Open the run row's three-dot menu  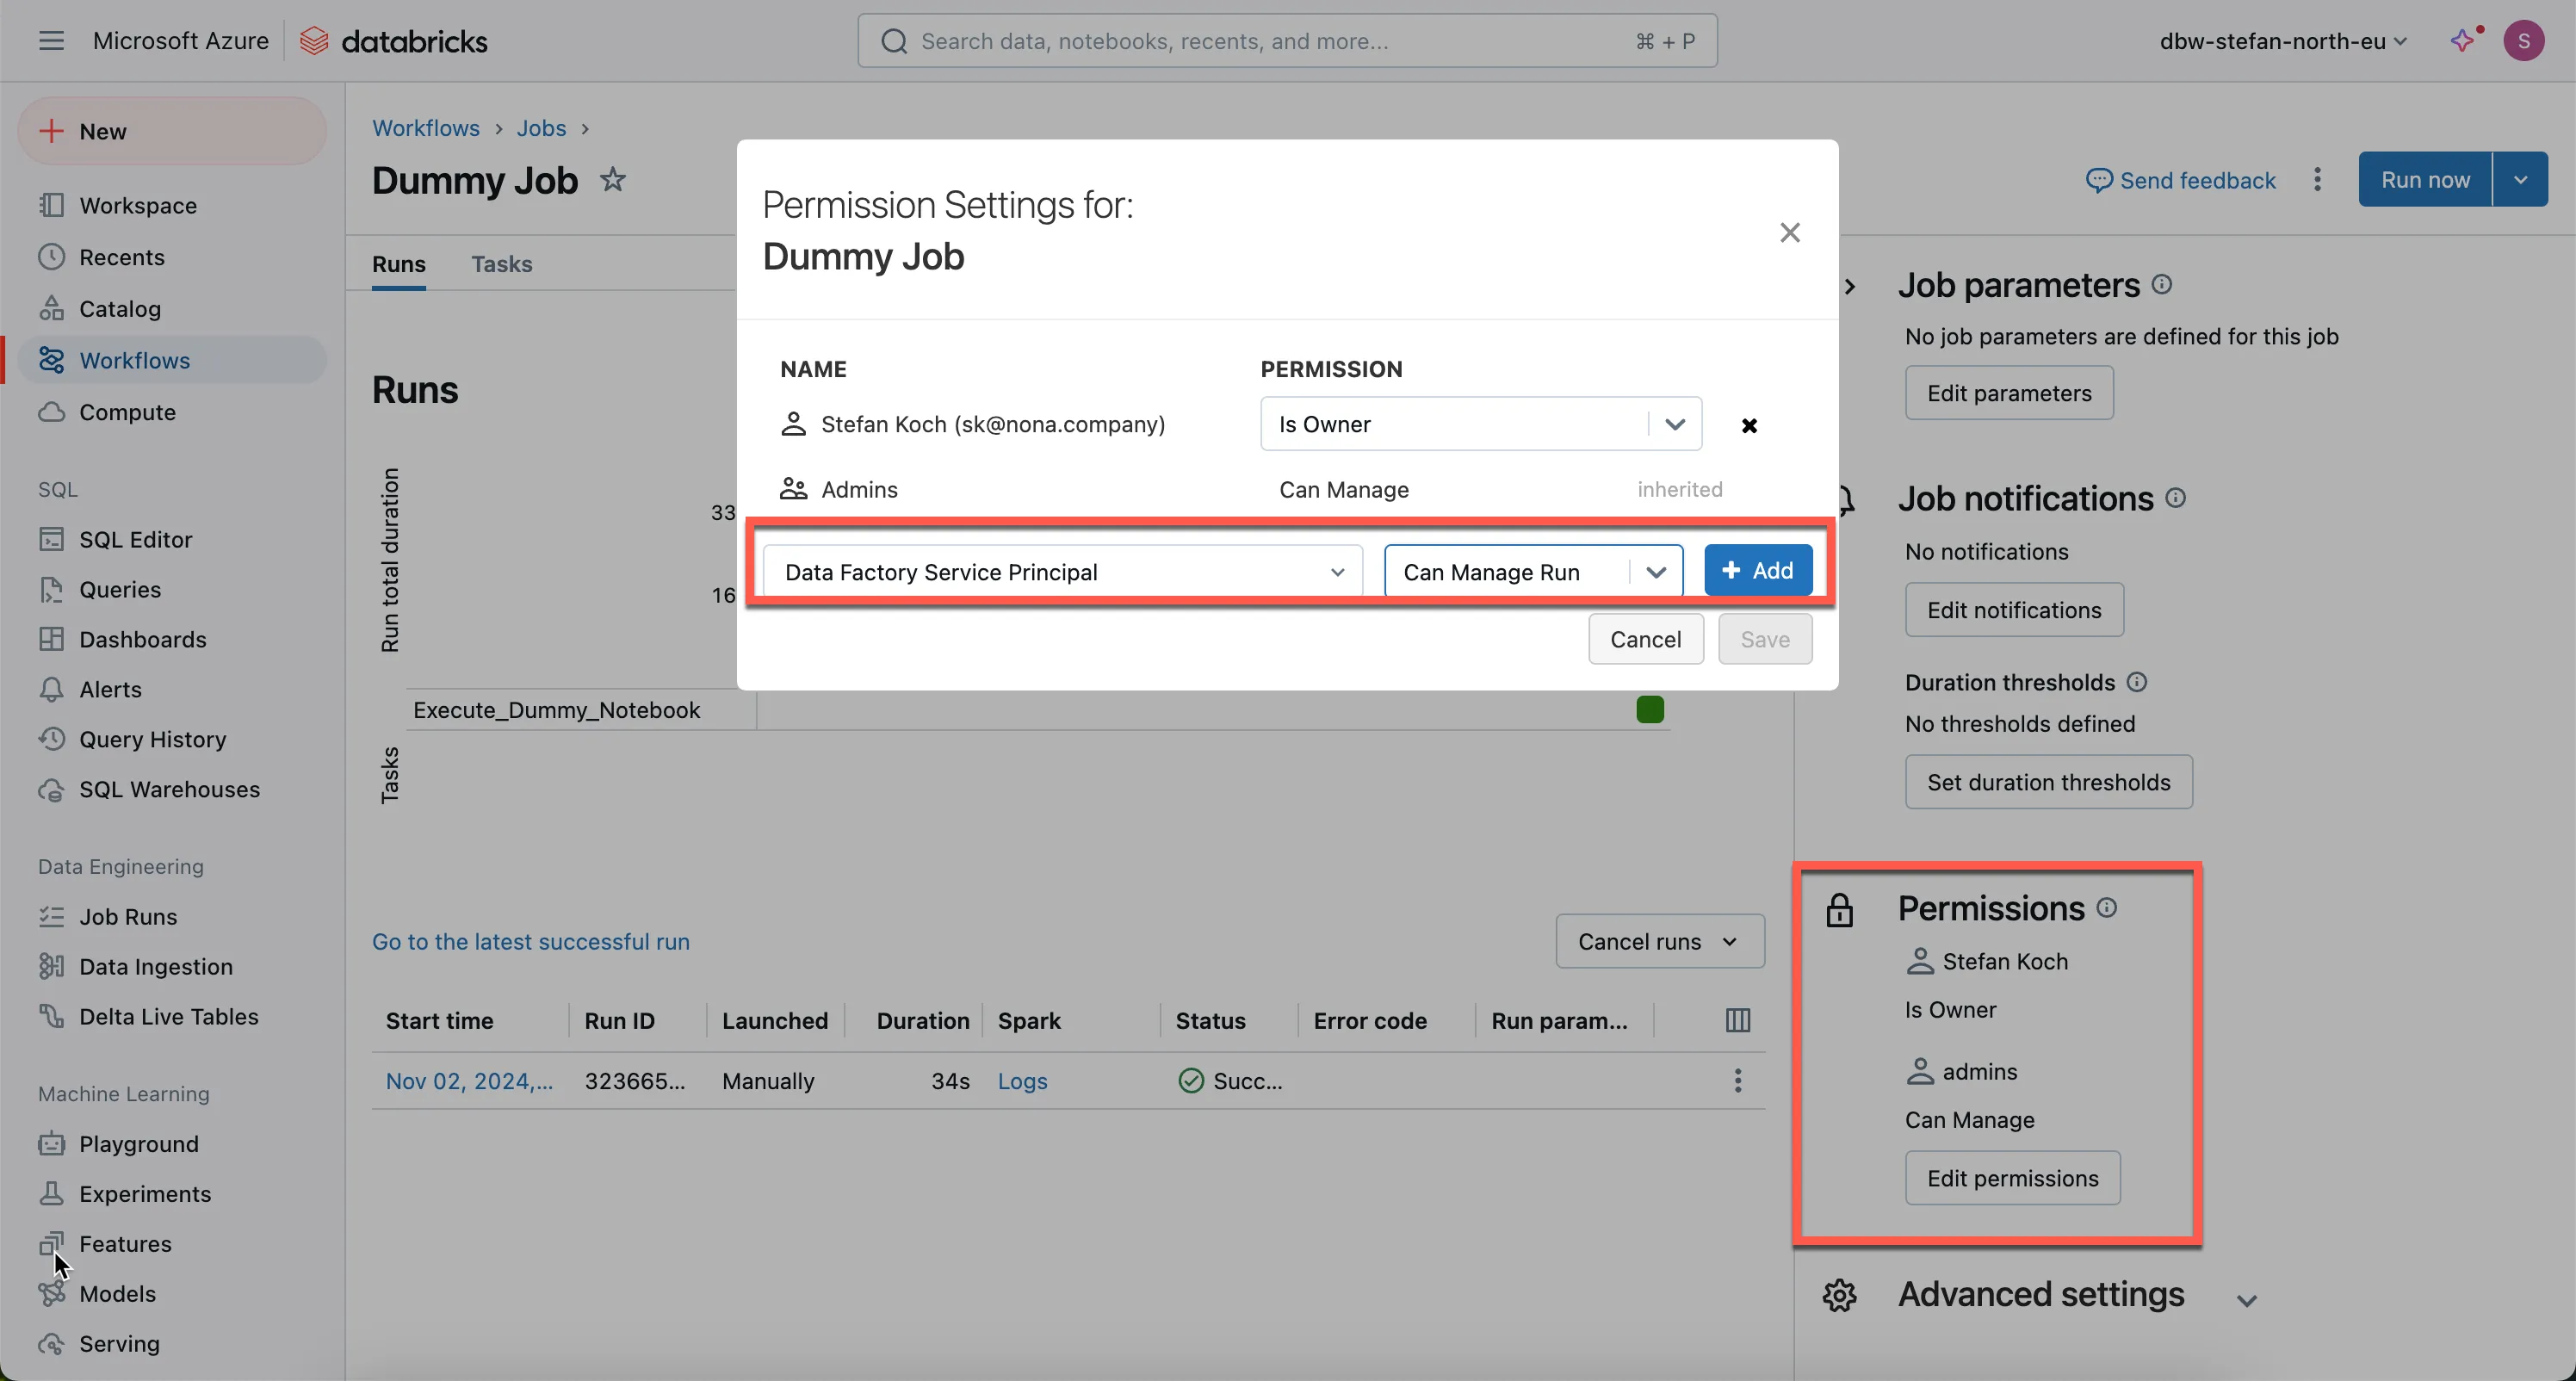[1737, 1080]
